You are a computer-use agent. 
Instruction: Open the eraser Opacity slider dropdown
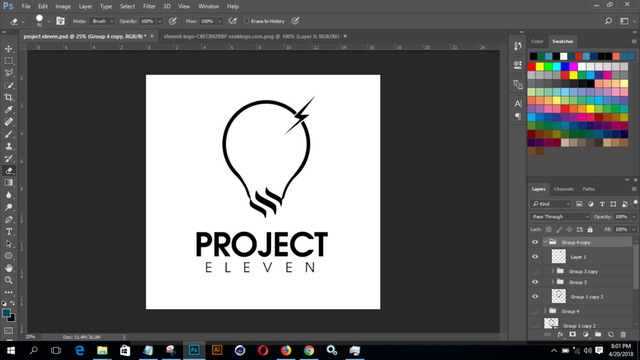(160, 21)
